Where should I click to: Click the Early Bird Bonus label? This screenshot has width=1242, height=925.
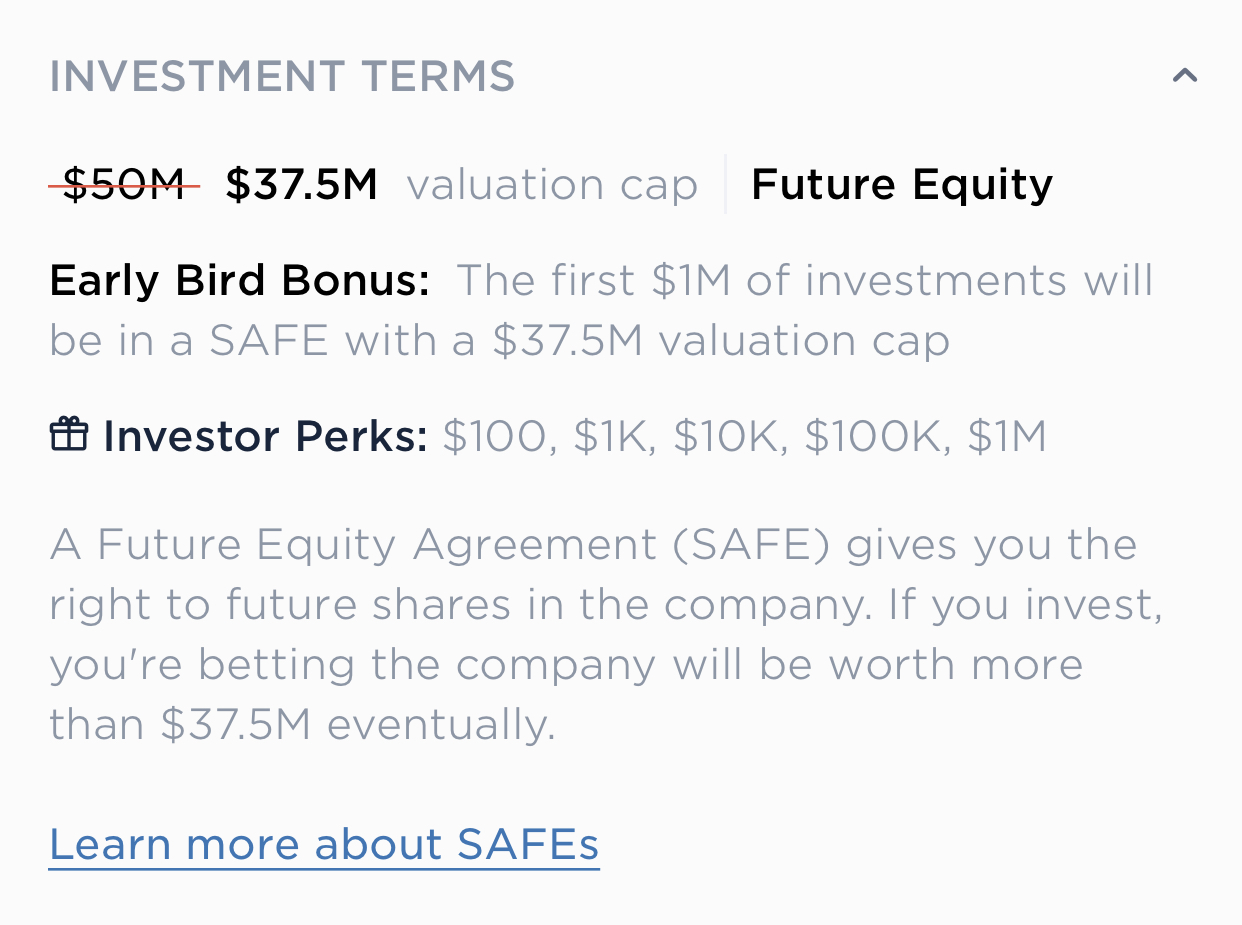coord(240,281)
